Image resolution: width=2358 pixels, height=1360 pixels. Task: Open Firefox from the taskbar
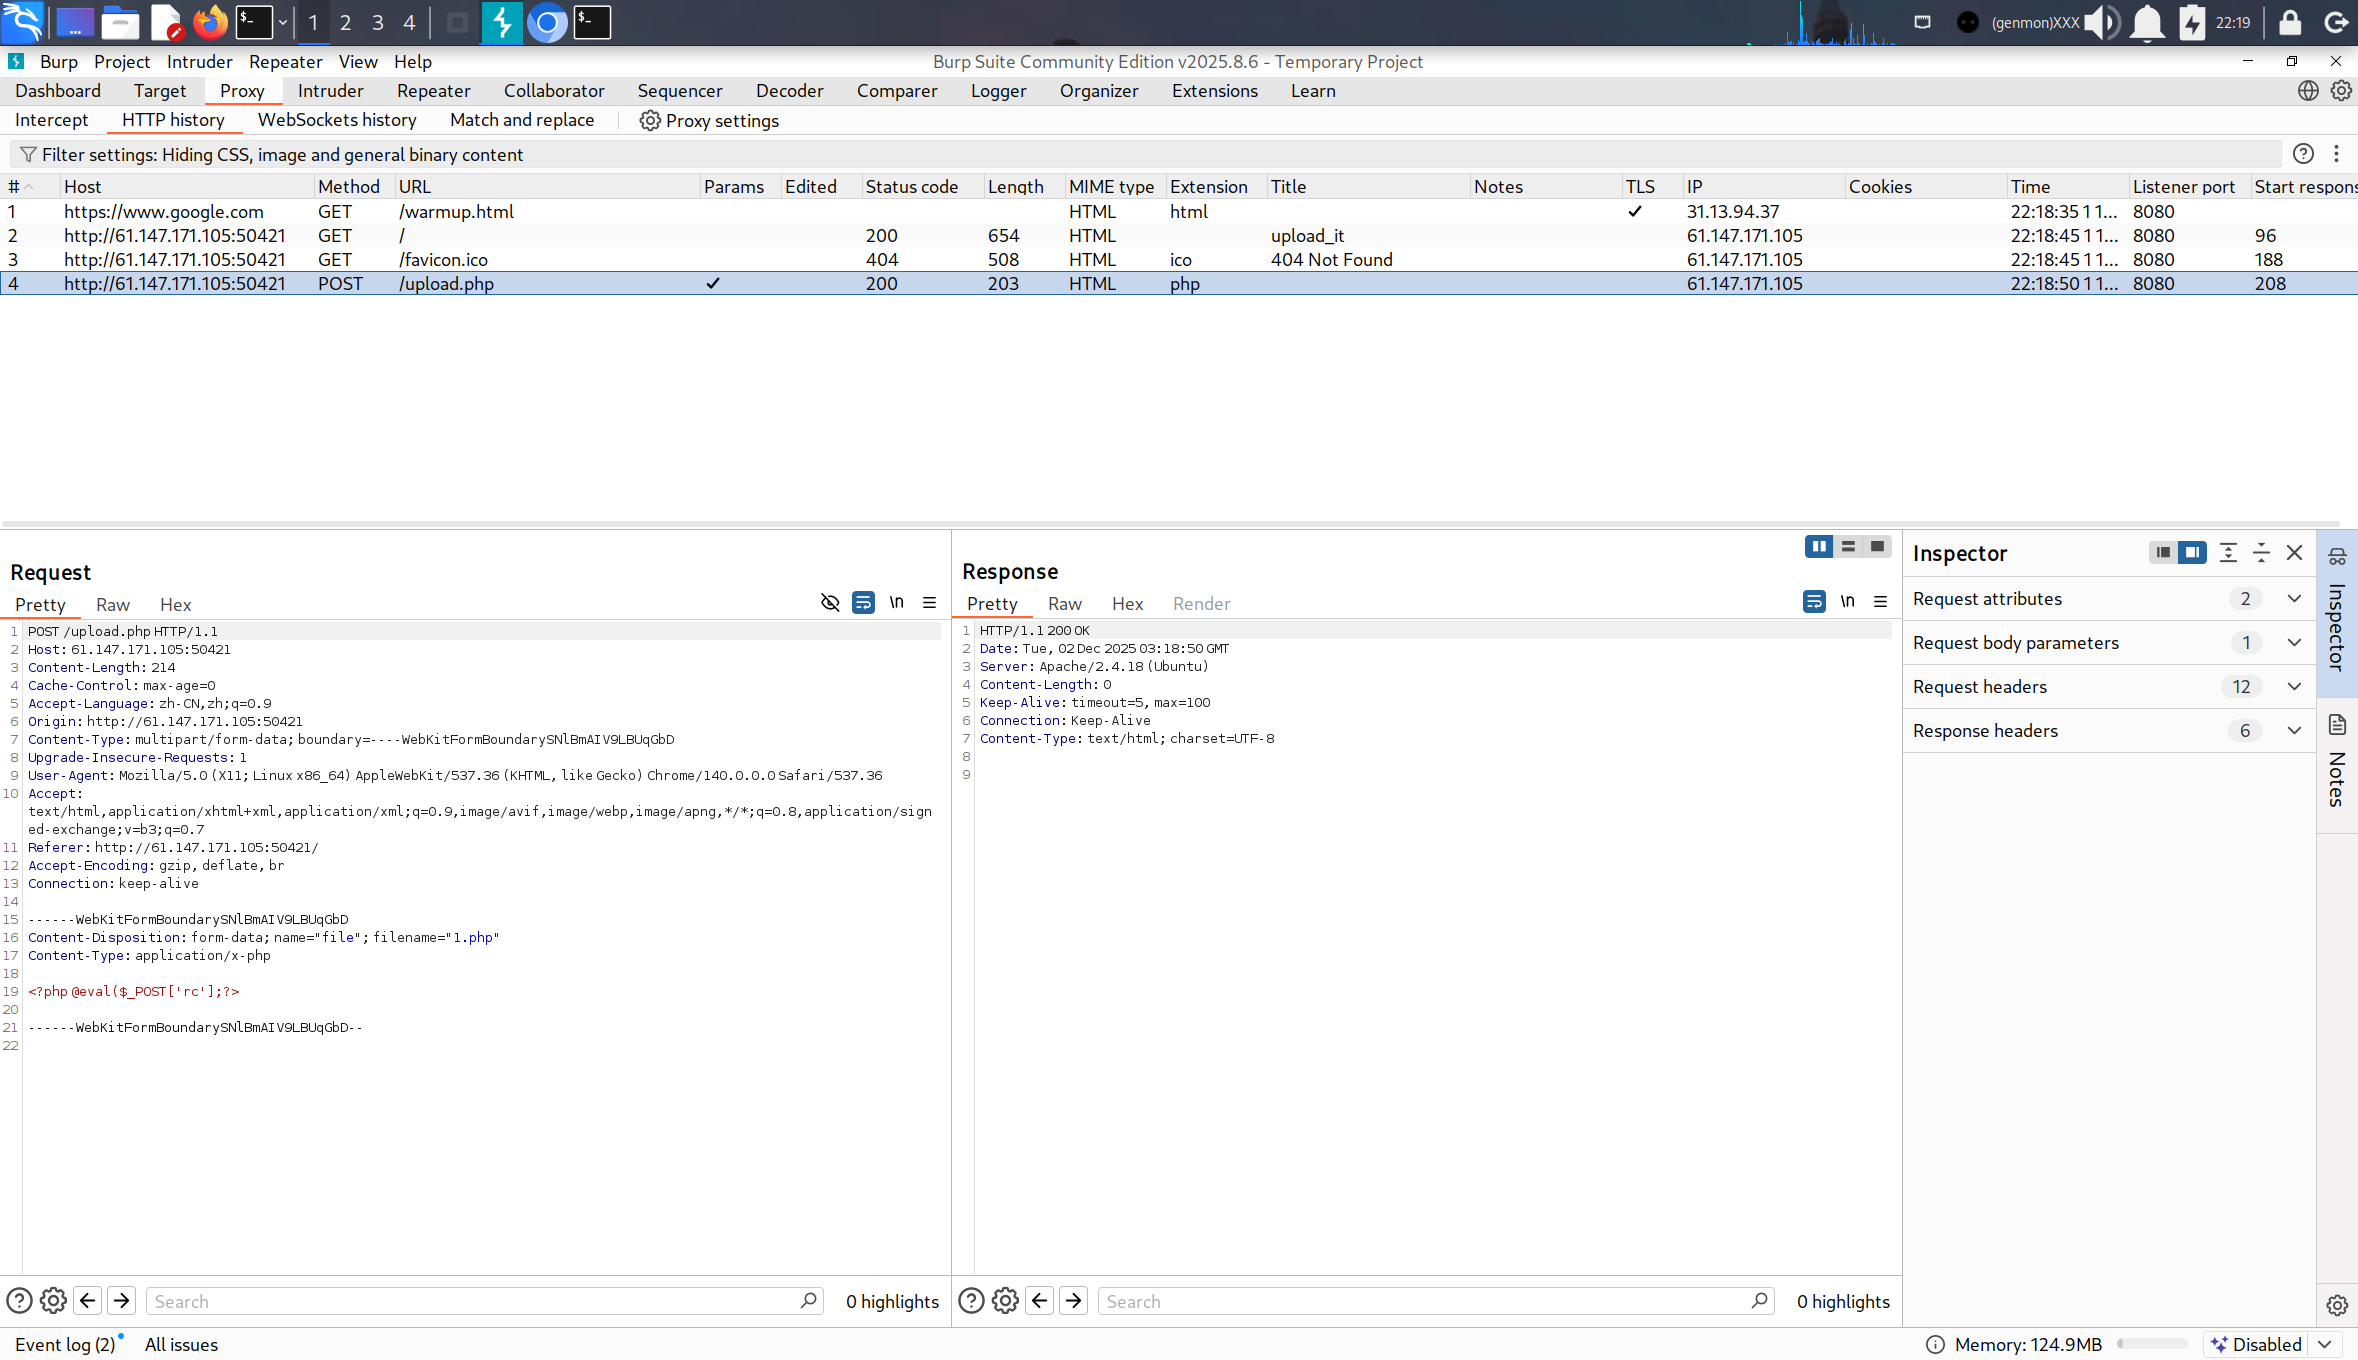click(x=209, y=22)
